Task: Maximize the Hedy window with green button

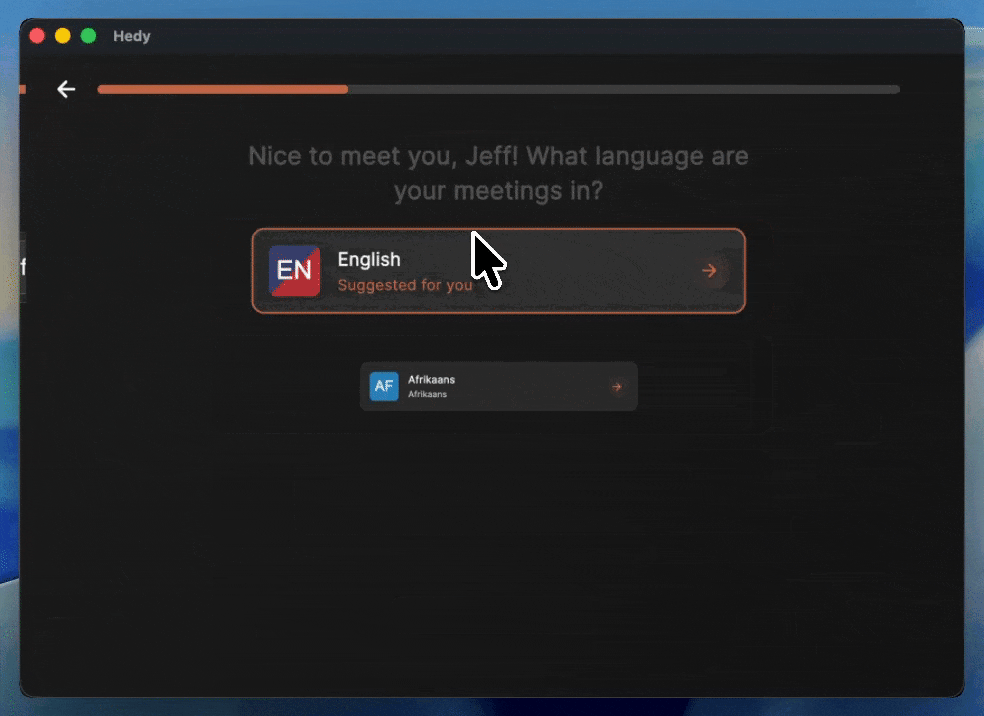Action: 88,36
